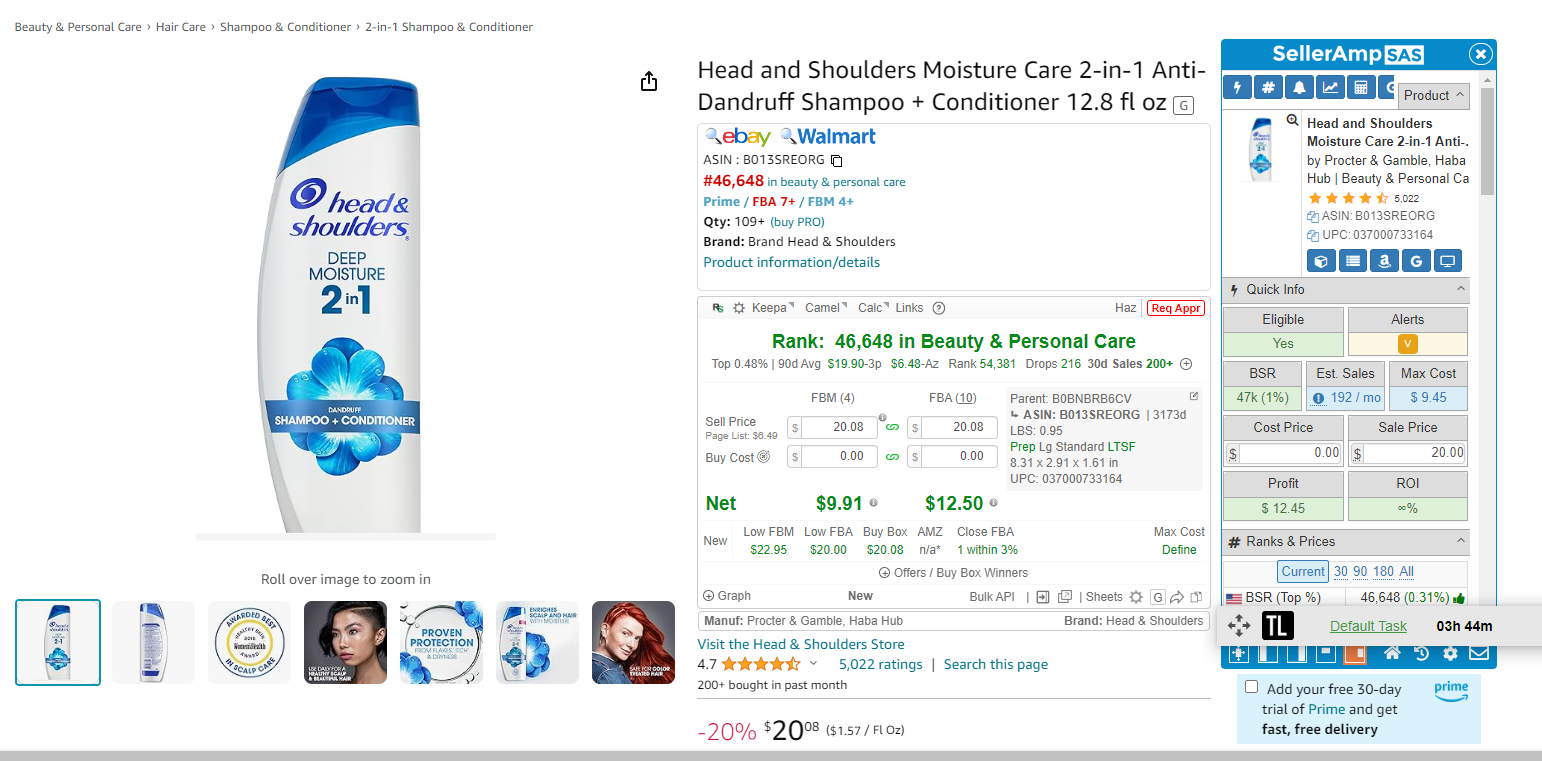The image size is (1542, 761).
Task: Open the chart icon in SellerAmp toolbar
Action: pos(1330,88)
